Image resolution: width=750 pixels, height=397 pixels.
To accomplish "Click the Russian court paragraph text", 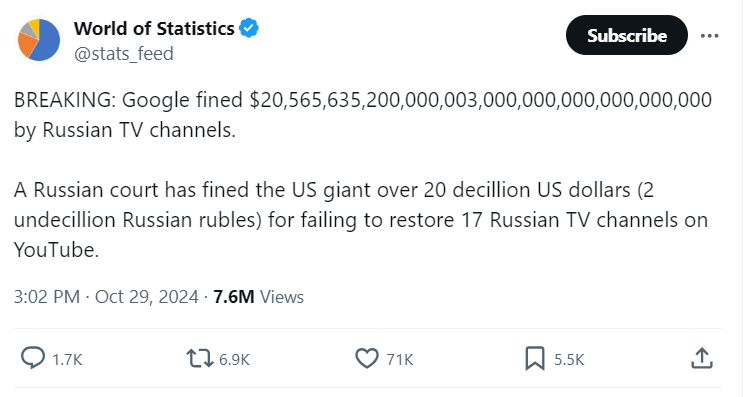I will [x=361, y=220].
